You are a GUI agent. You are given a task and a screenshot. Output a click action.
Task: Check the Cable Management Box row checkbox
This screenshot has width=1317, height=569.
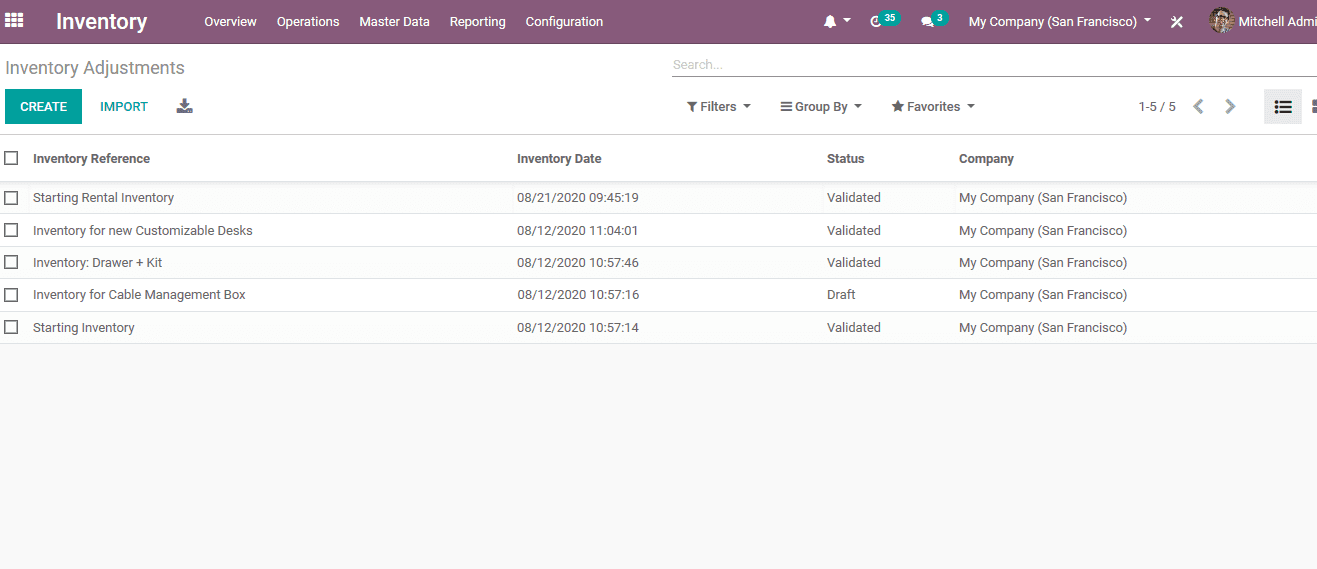tap(11, 295)
